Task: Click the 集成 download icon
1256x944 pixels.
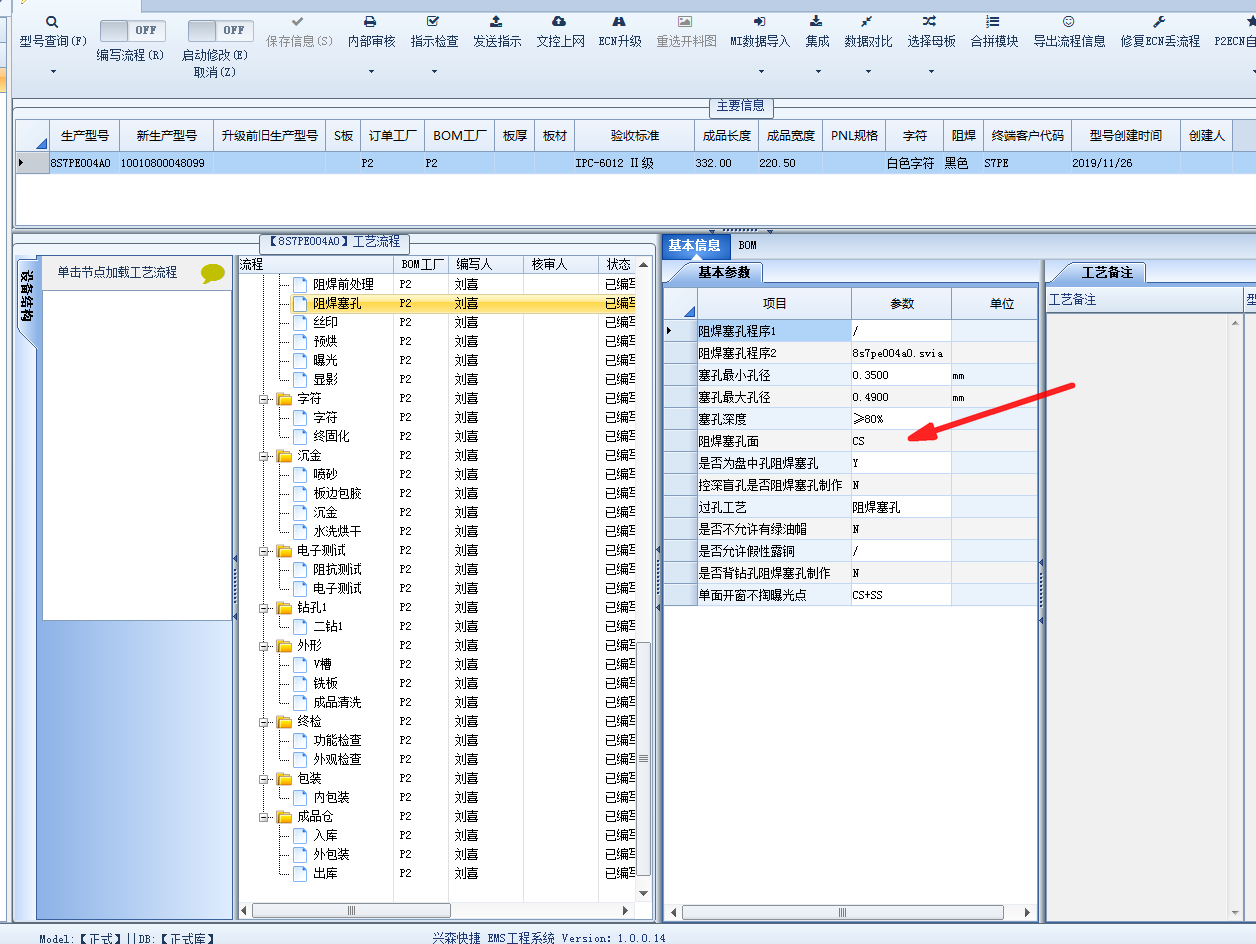Action: (816, 21)
